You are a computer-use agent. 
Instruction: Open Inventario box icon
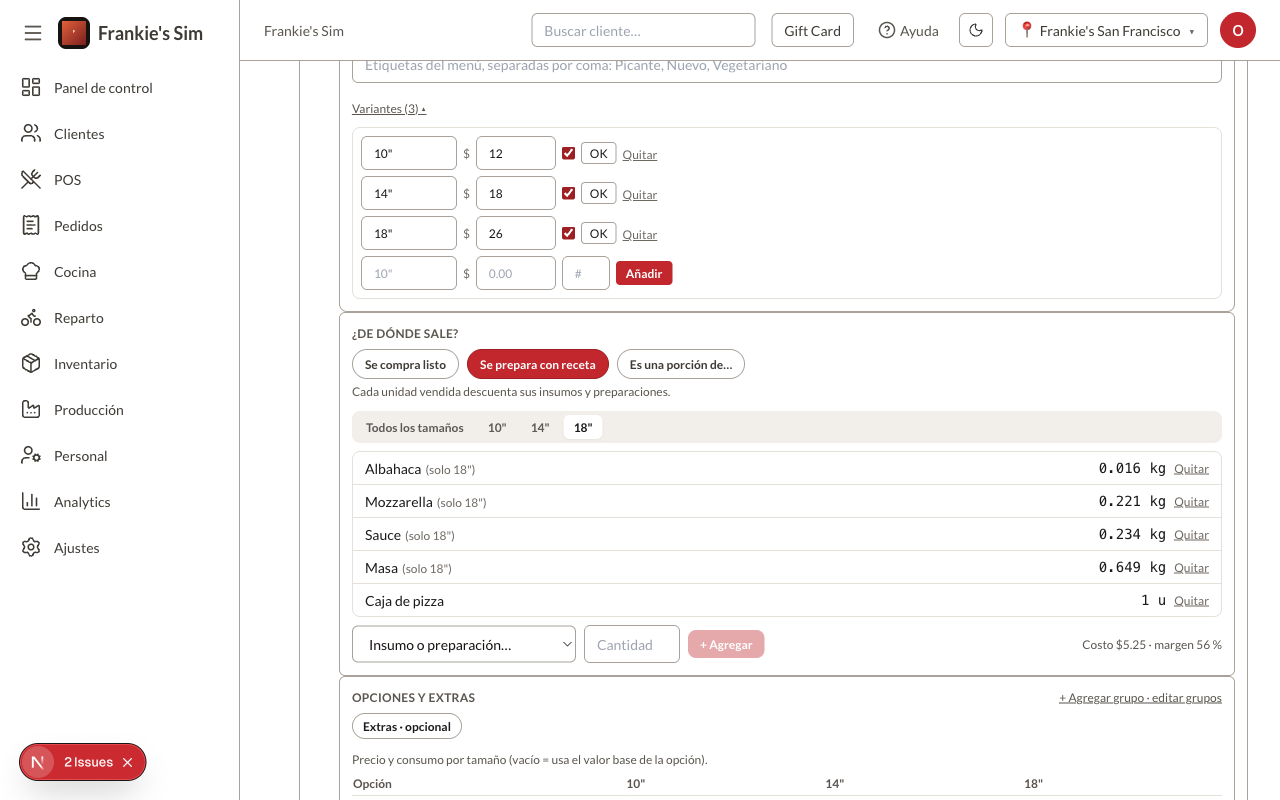point(31,364)
